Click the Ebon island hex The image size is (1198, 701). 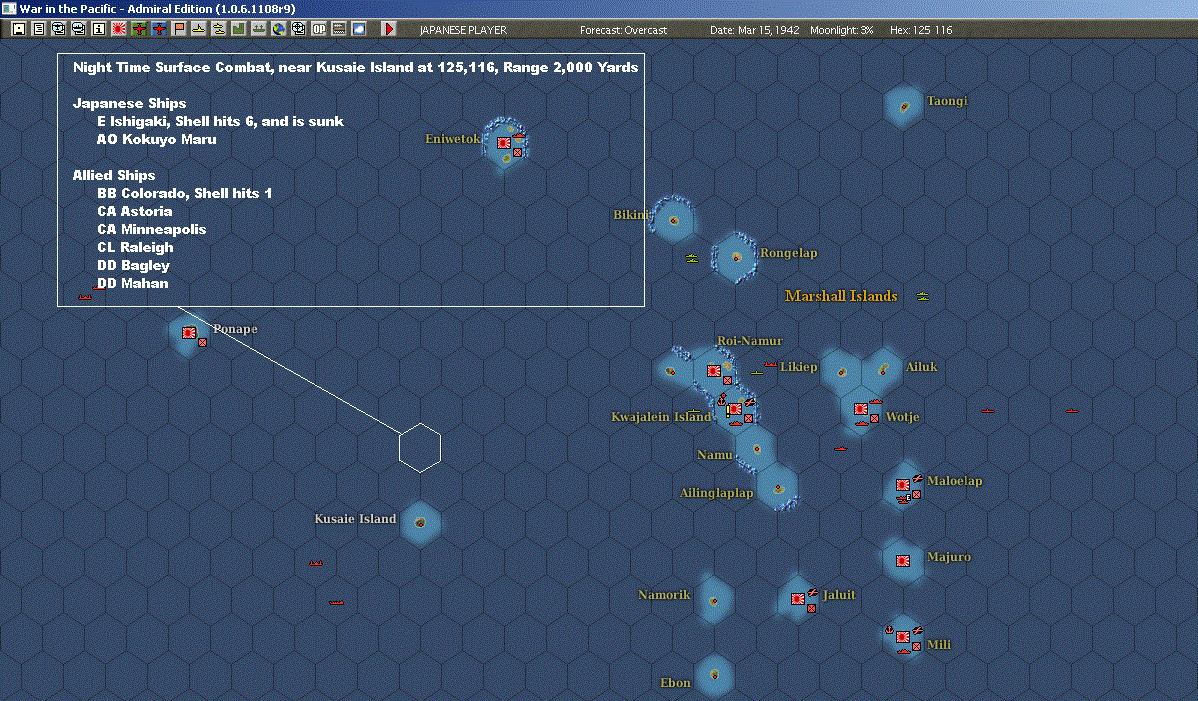(x=714, y=675)
